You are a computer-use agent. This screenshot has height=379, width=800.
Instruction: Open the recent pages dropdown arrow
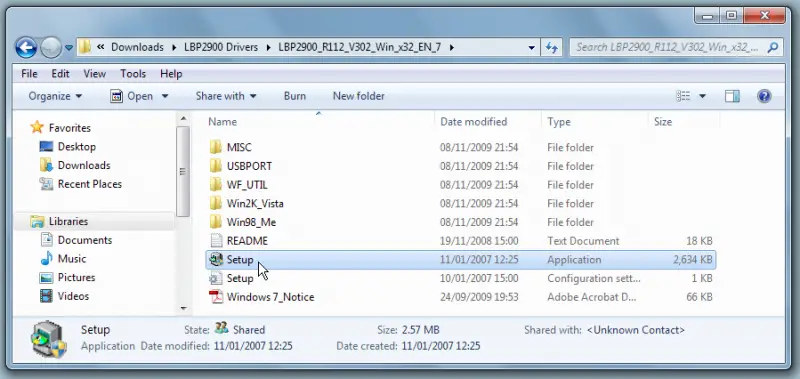69,48
